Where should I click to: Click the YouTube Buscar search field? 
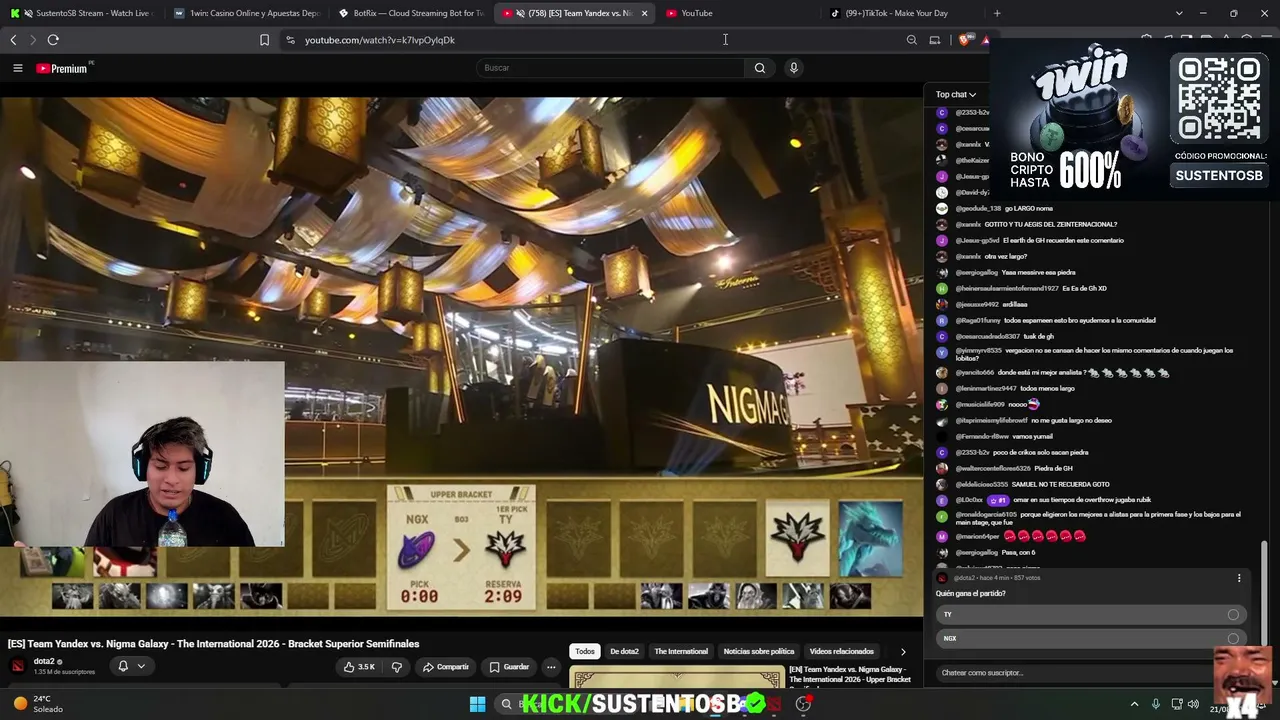(610, 68)
